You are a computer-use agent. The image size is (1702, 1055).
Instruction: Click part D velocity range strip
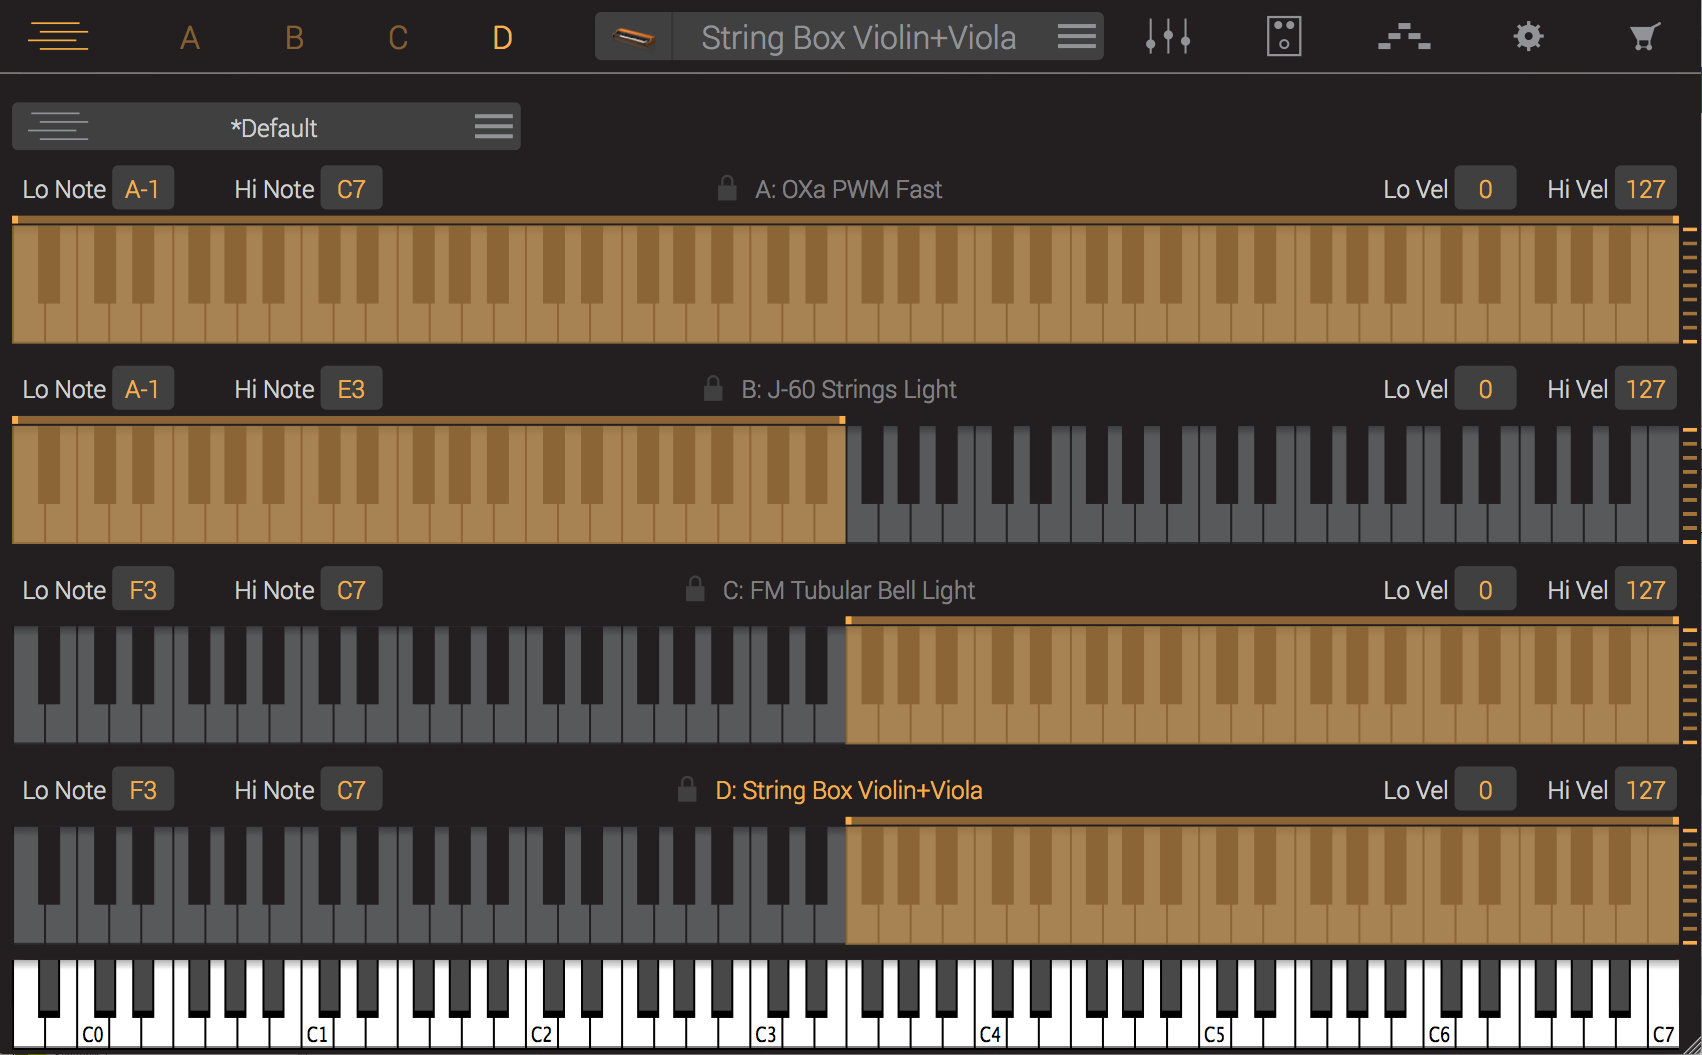(x=1690, y=886)
